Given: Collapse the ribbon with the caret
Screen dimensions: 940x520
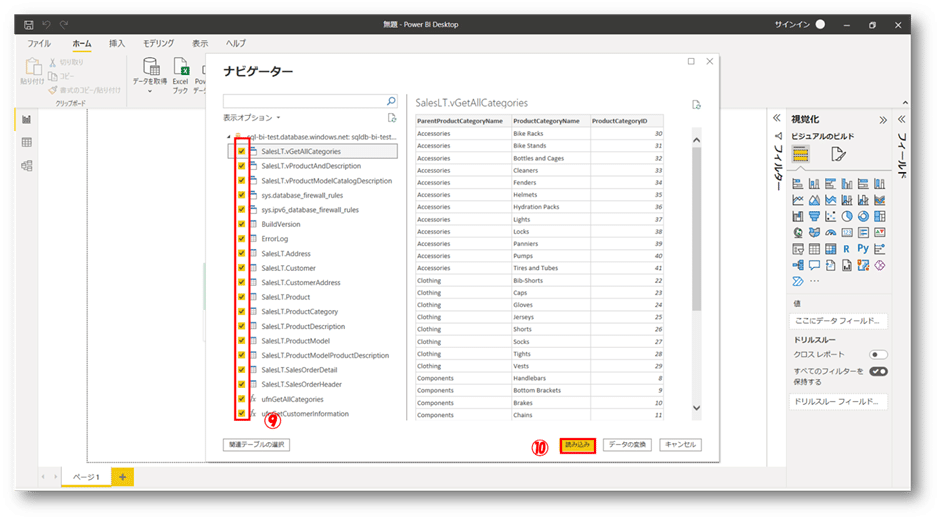Looking at the screenshot, I should coord(905,103).
